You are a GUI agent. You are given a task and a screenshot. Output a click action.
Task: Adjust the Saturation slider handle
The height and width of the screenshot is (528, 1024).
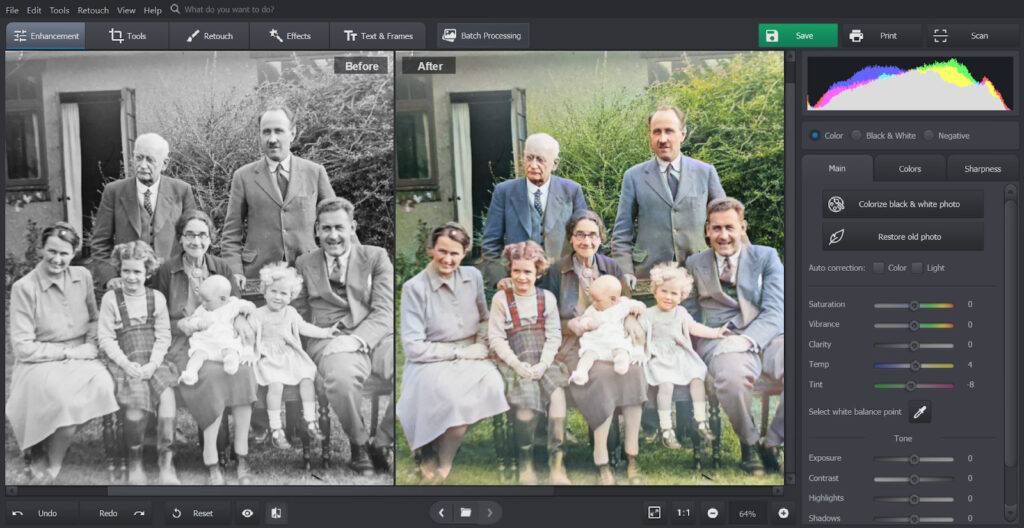[x=913, y=305]
